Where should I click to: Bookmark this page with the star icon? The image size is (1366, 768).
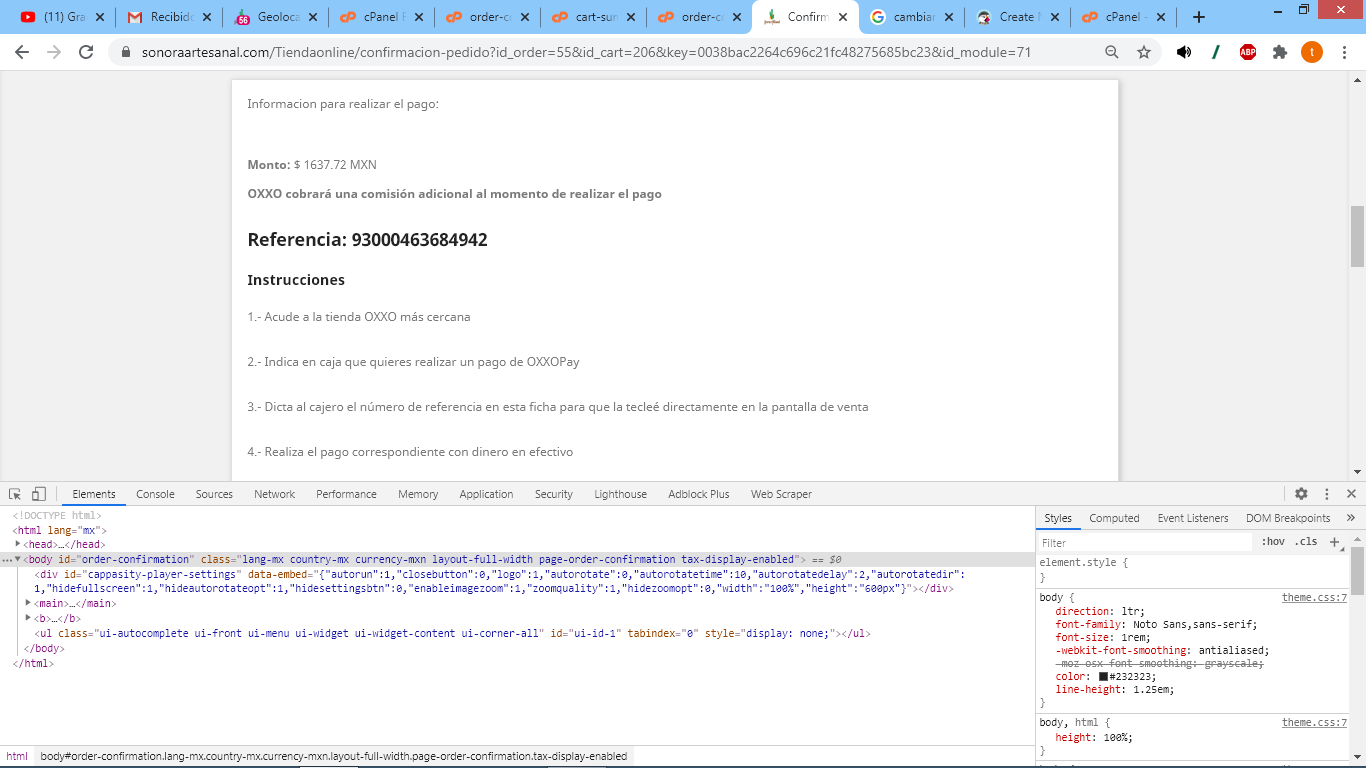pyautogui.click(x=1144, y=52)
